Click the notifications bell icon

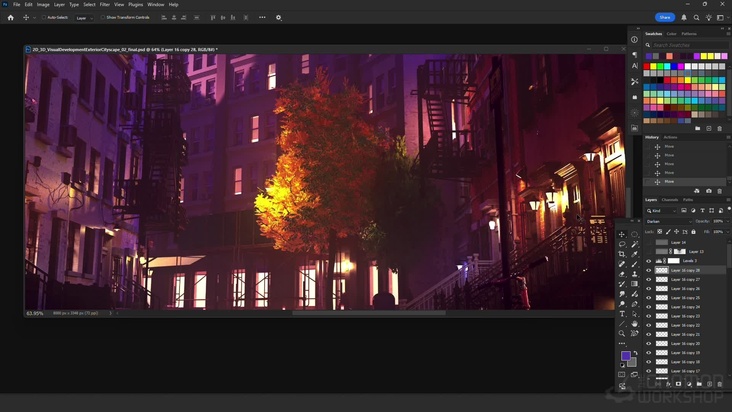click(x=684, y=17)
